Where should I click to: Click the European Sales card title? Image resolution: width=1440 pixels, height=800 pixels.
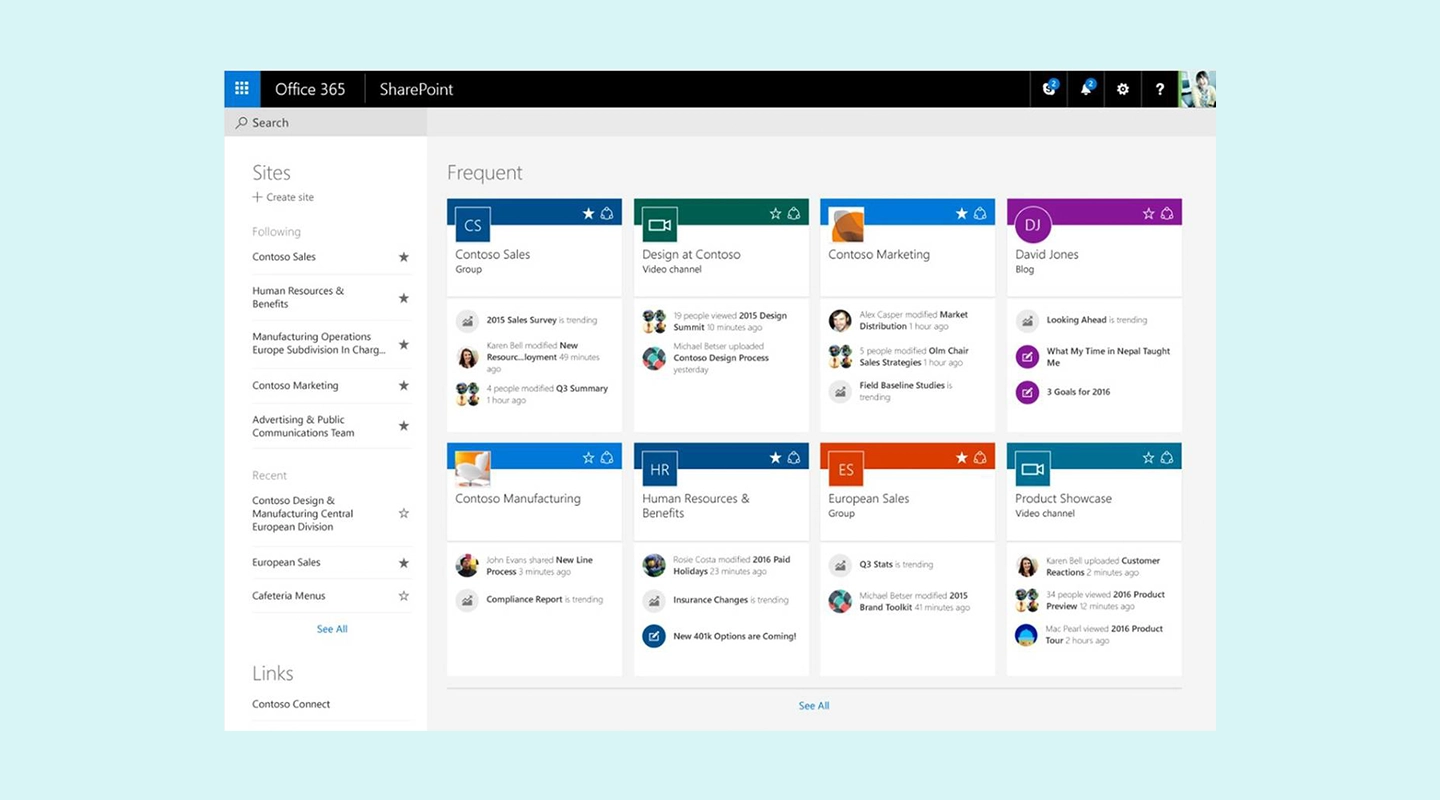click(x=869, y=499)
